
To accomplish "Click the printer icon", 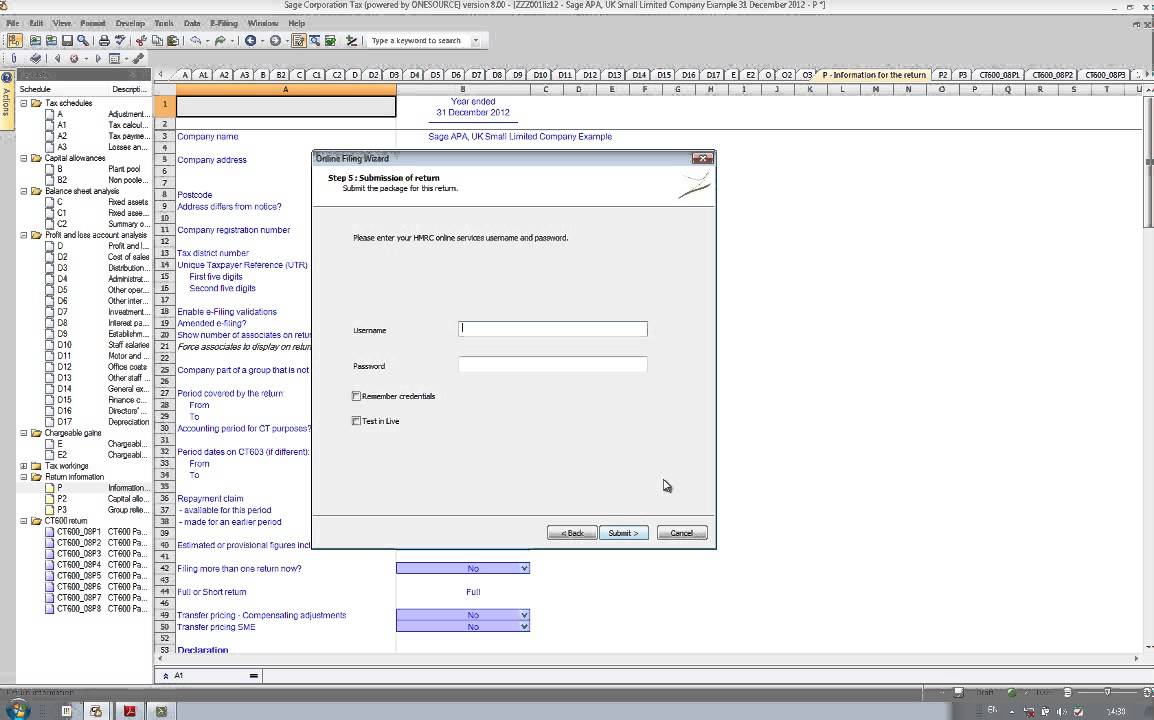I will click(104, 40).
